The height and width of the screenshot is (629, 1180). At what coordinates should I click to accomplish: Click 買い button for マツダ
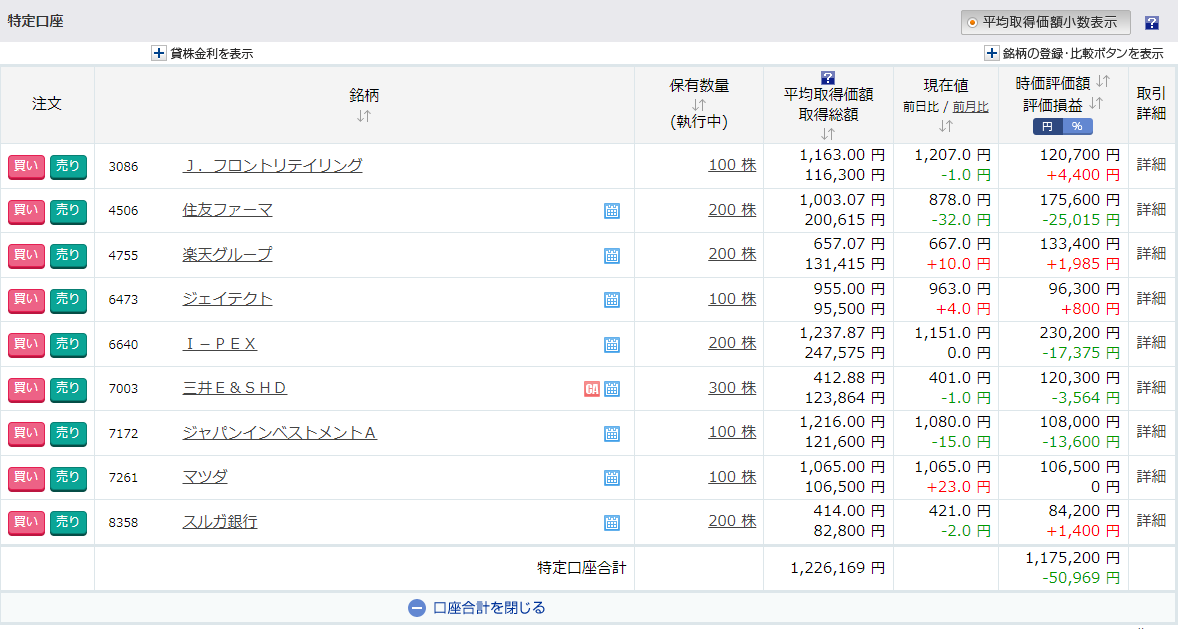[26, 478]
